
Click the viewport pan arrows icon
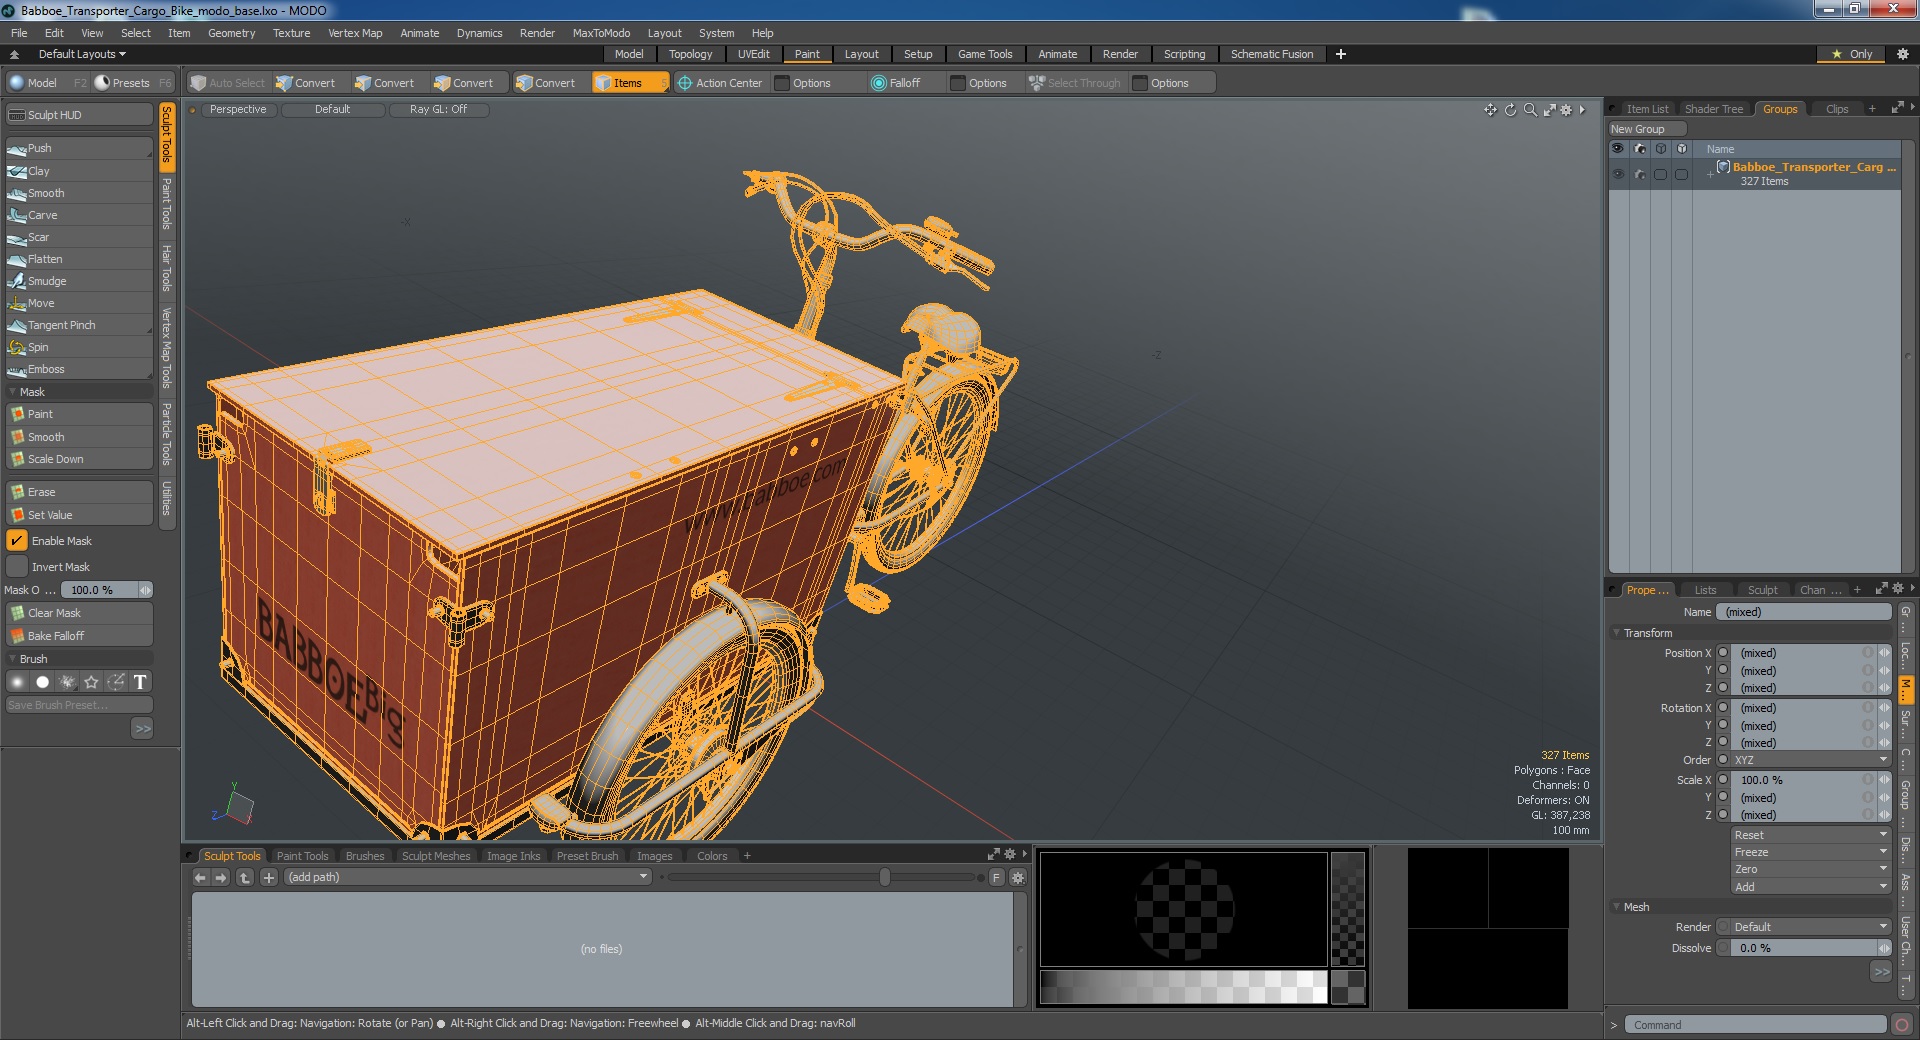[1491, 110]
